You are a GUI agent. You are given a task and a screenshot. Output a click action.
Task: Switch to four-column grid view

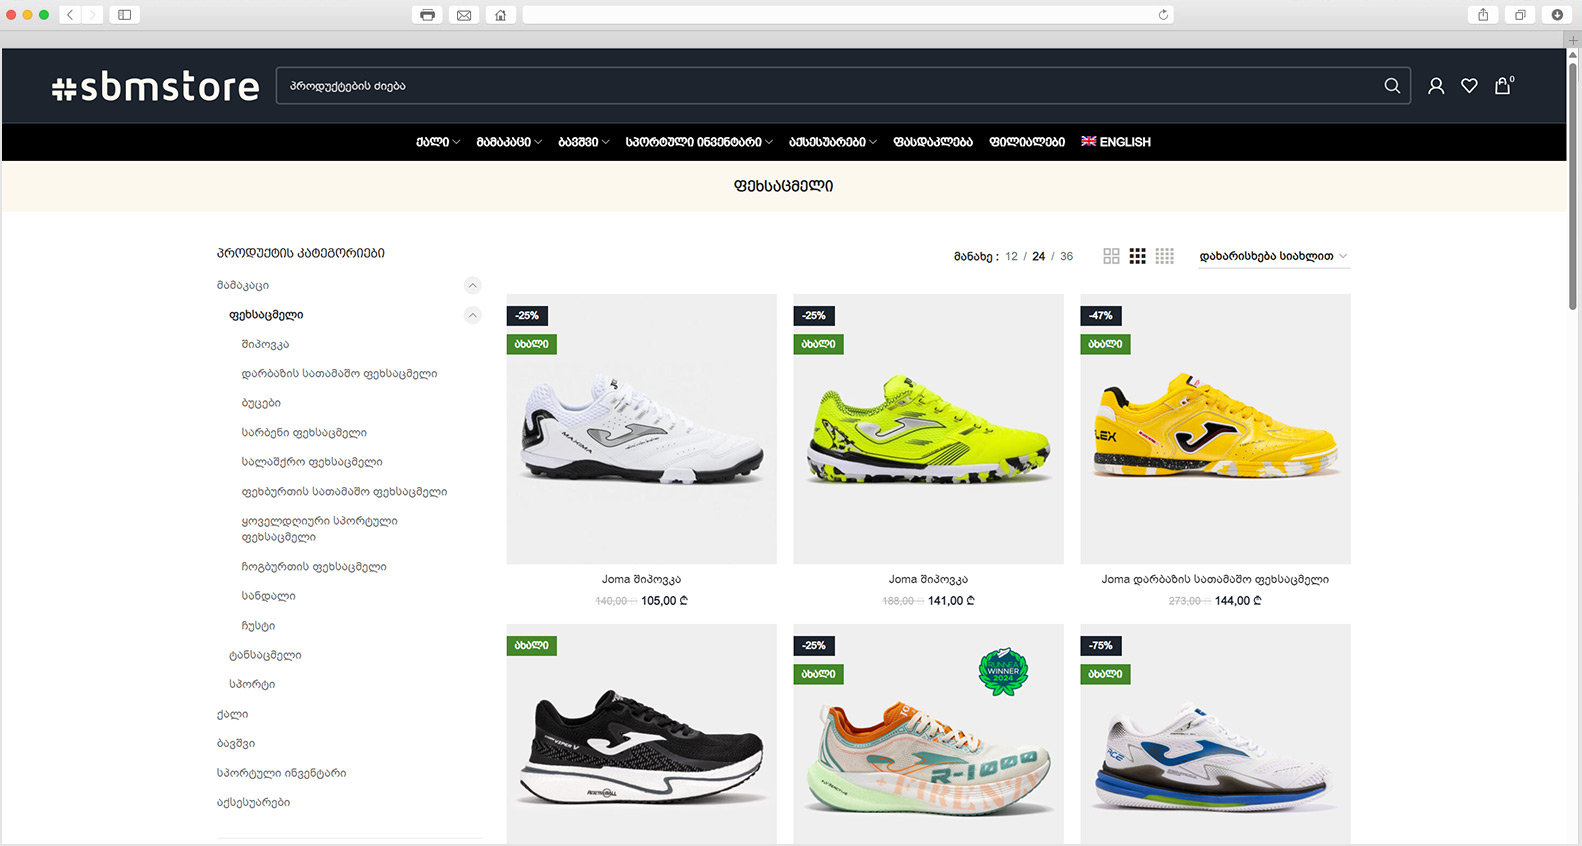click(1164, 256)
